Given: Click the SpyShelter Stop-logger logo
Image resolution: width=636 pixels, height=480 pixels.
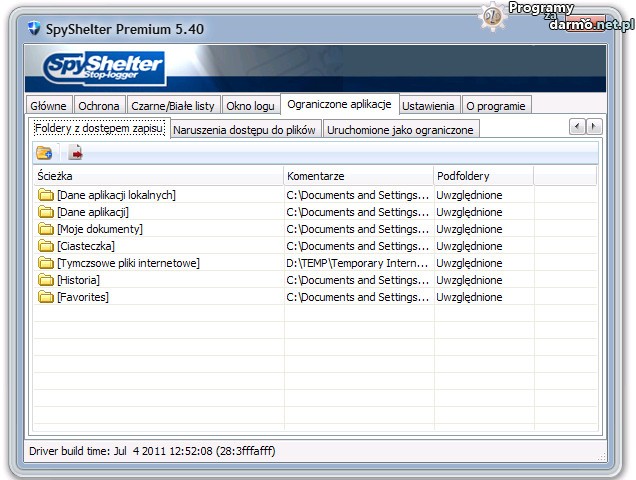Looking at the screenshot, I should coord(104,68).
